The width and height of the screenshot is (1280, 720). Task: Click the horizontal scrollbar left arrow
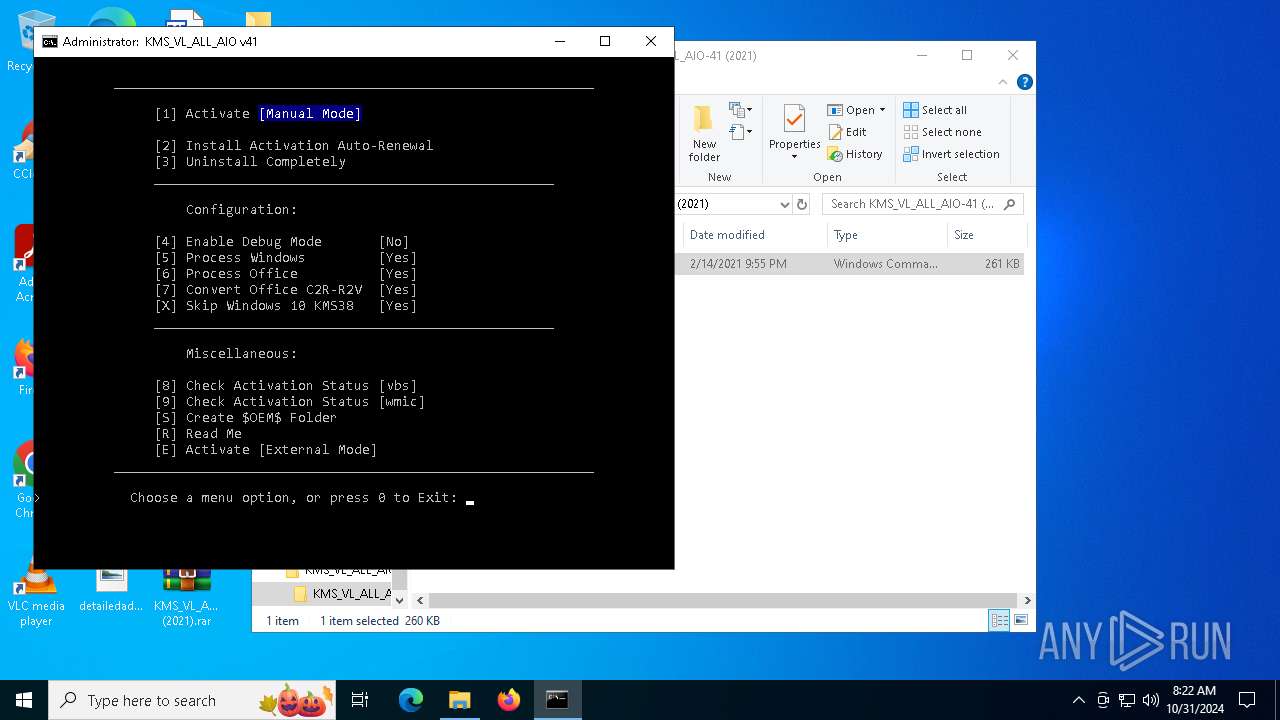[420, 600]
